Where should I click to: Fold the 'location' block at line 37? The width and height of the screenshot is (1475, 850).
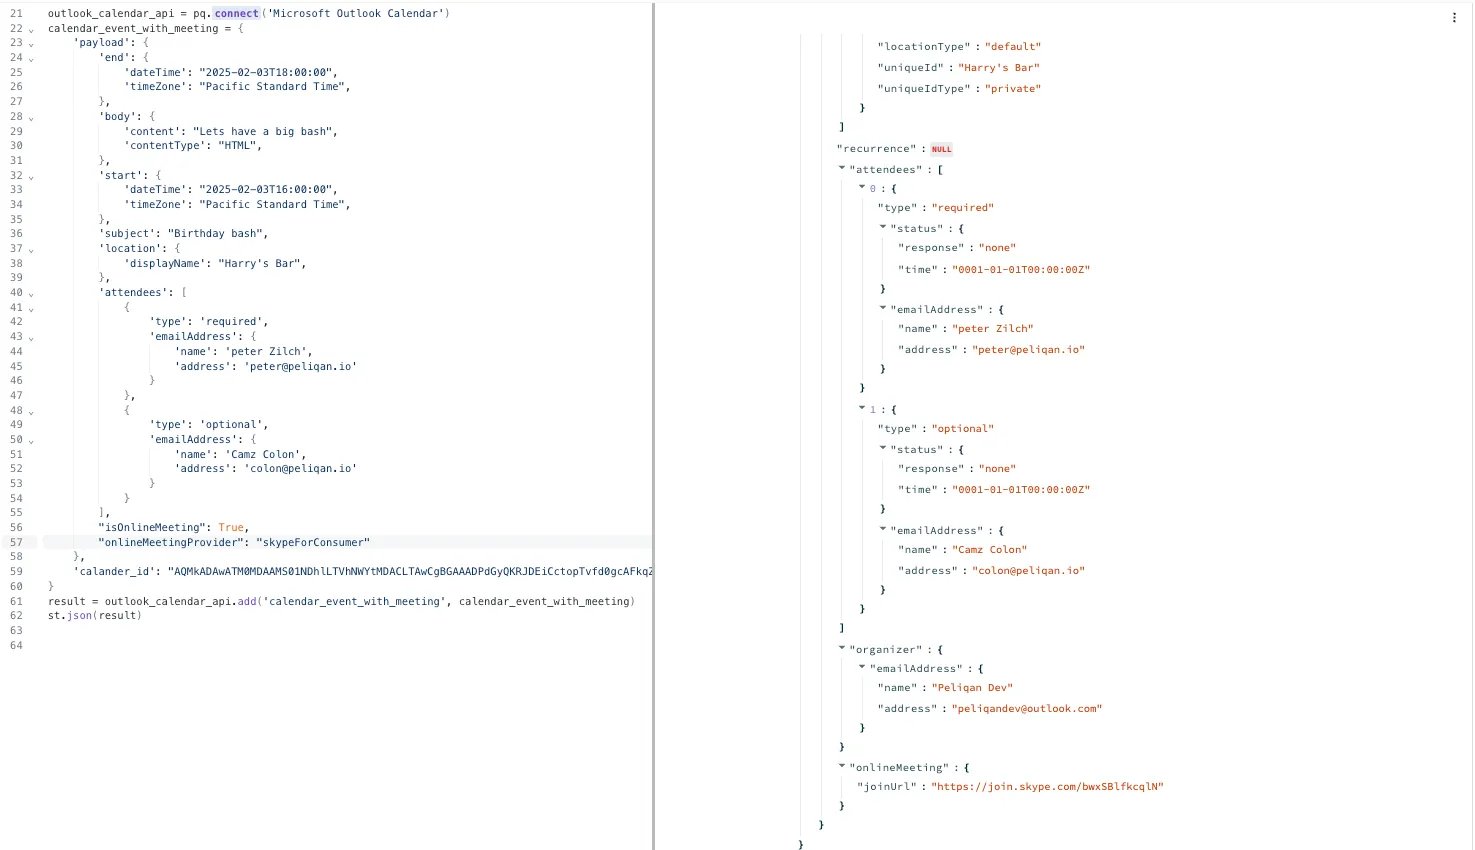tap(31, 249)
